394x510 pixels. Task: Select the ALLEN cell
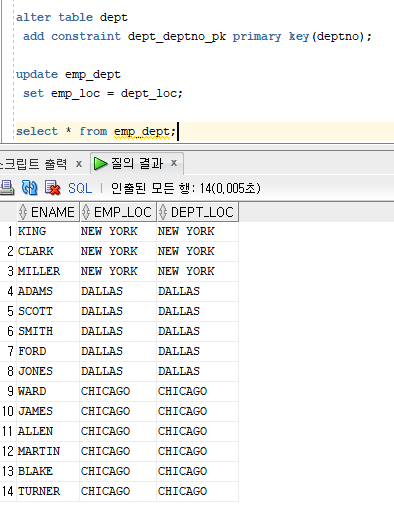pos(48,431)
